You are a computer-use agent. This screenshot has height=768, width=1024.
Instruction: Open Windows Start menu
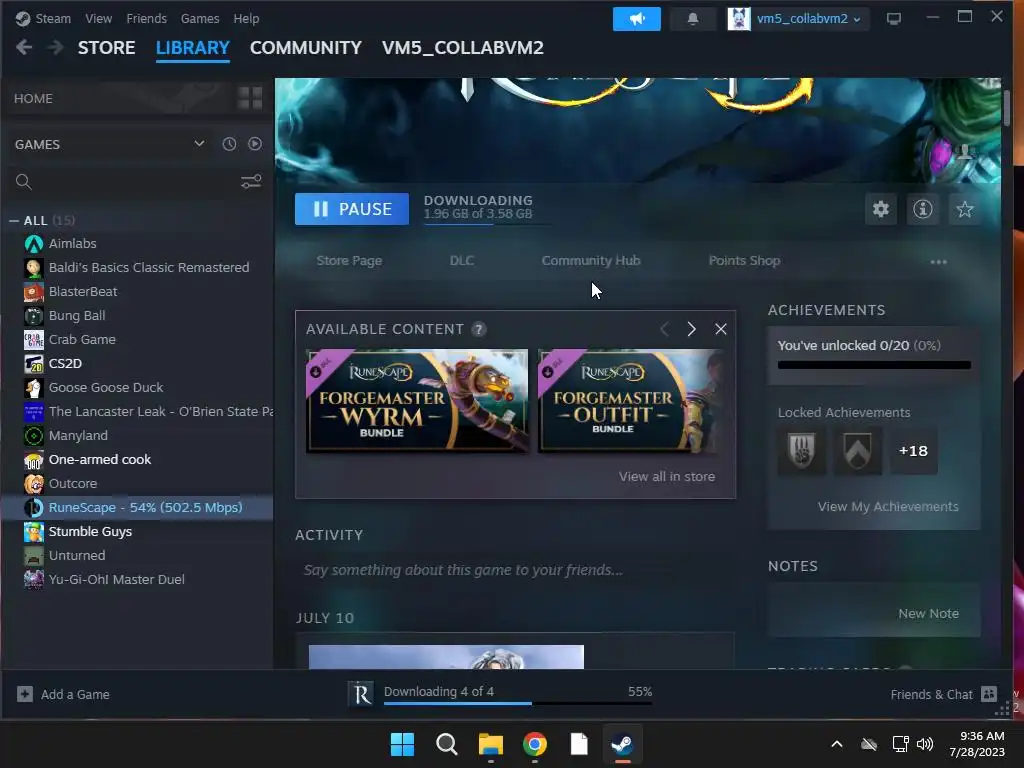[402, 744]
